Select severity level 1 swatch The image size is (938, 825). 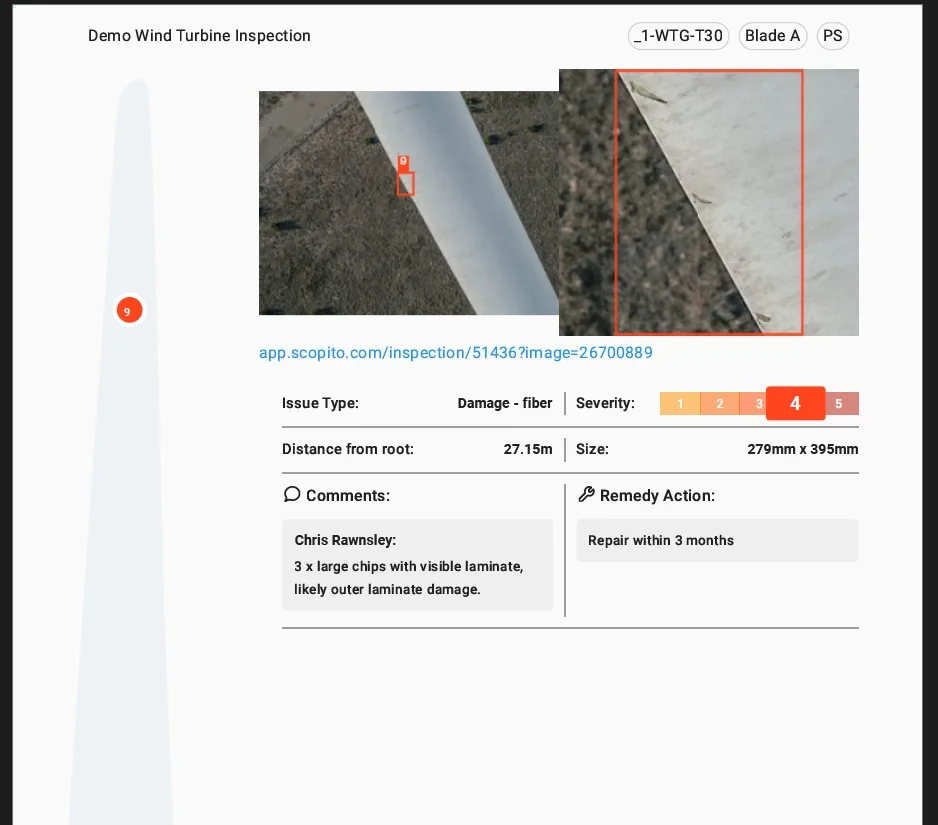click(680, 404)
